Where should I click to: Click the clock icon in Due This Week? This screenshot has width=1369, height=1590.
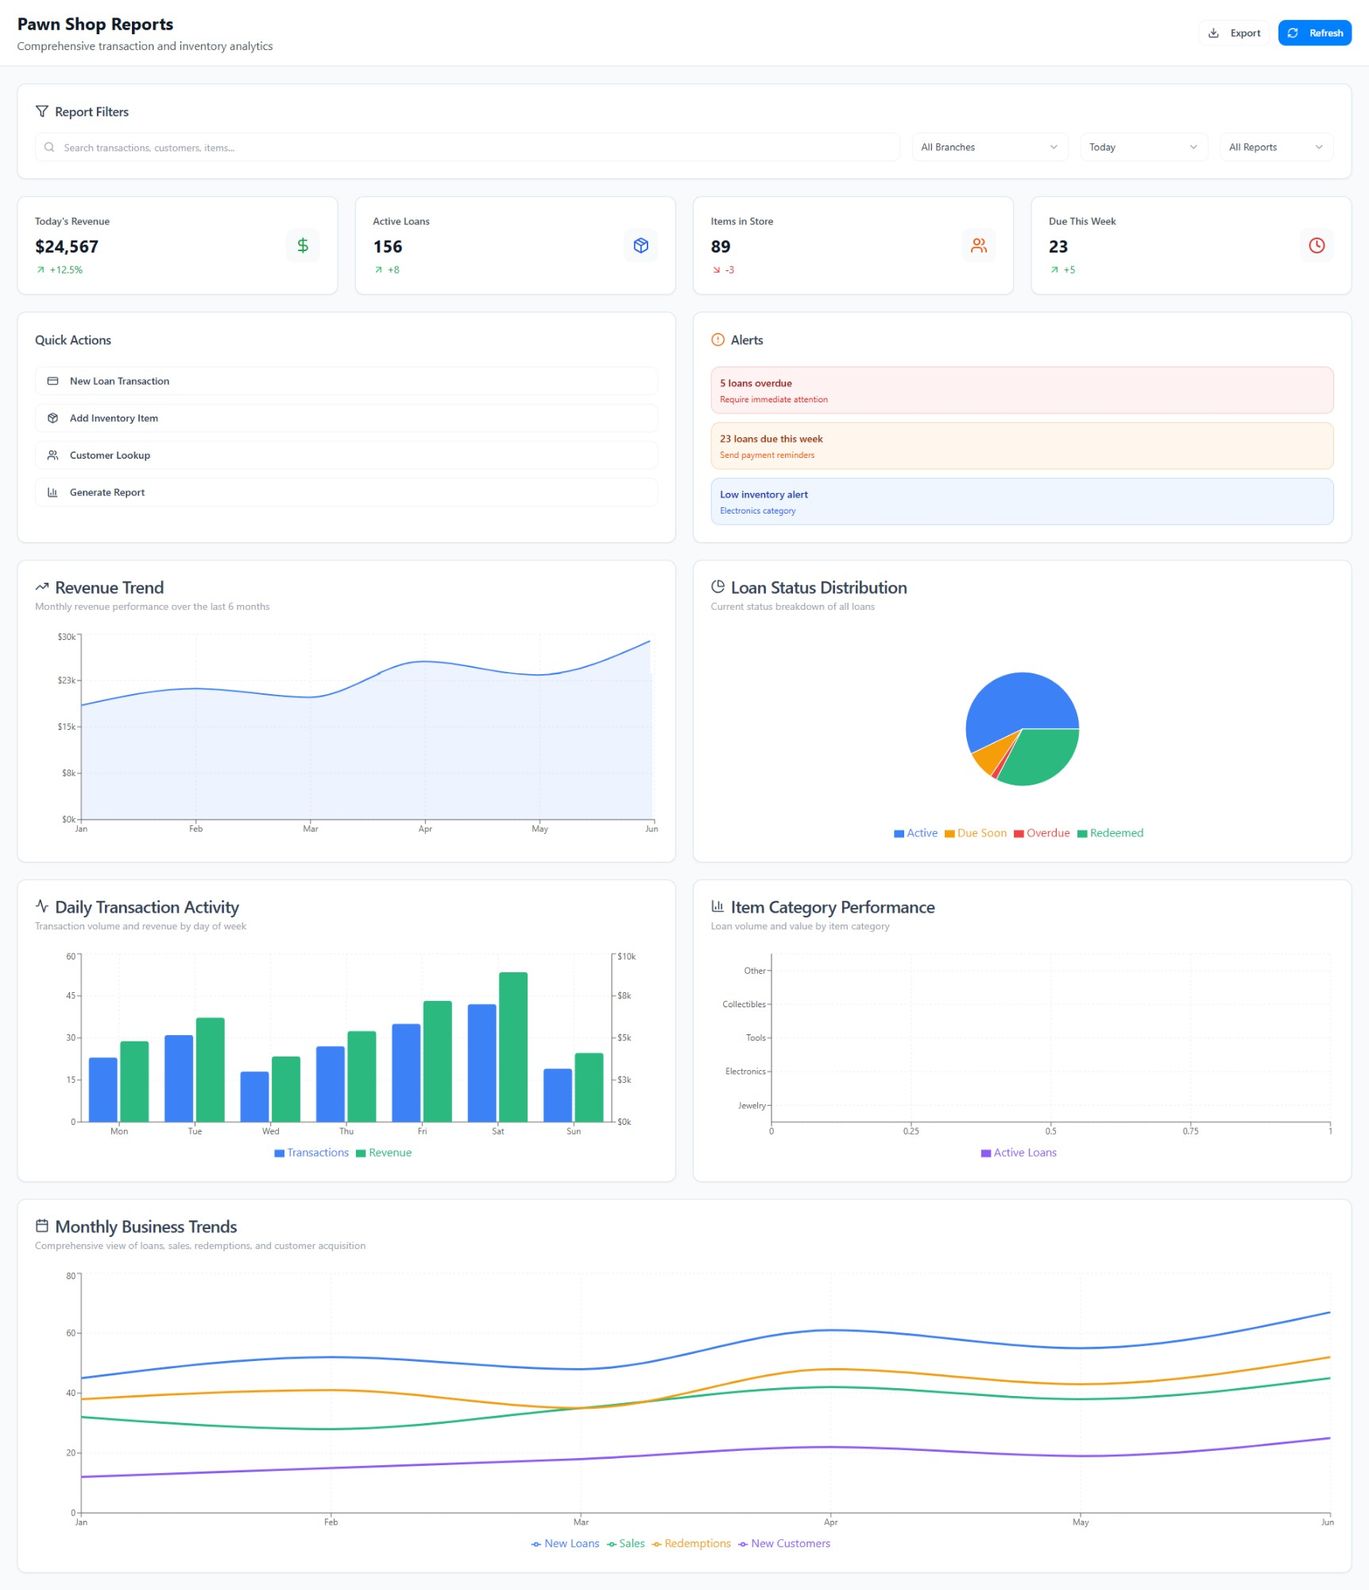[1316, 245]
